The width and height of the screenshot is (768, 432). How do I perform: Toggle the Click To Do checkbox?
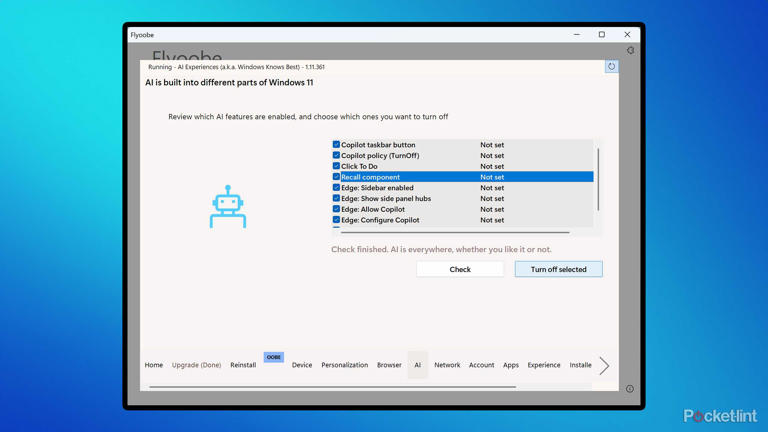336,166
